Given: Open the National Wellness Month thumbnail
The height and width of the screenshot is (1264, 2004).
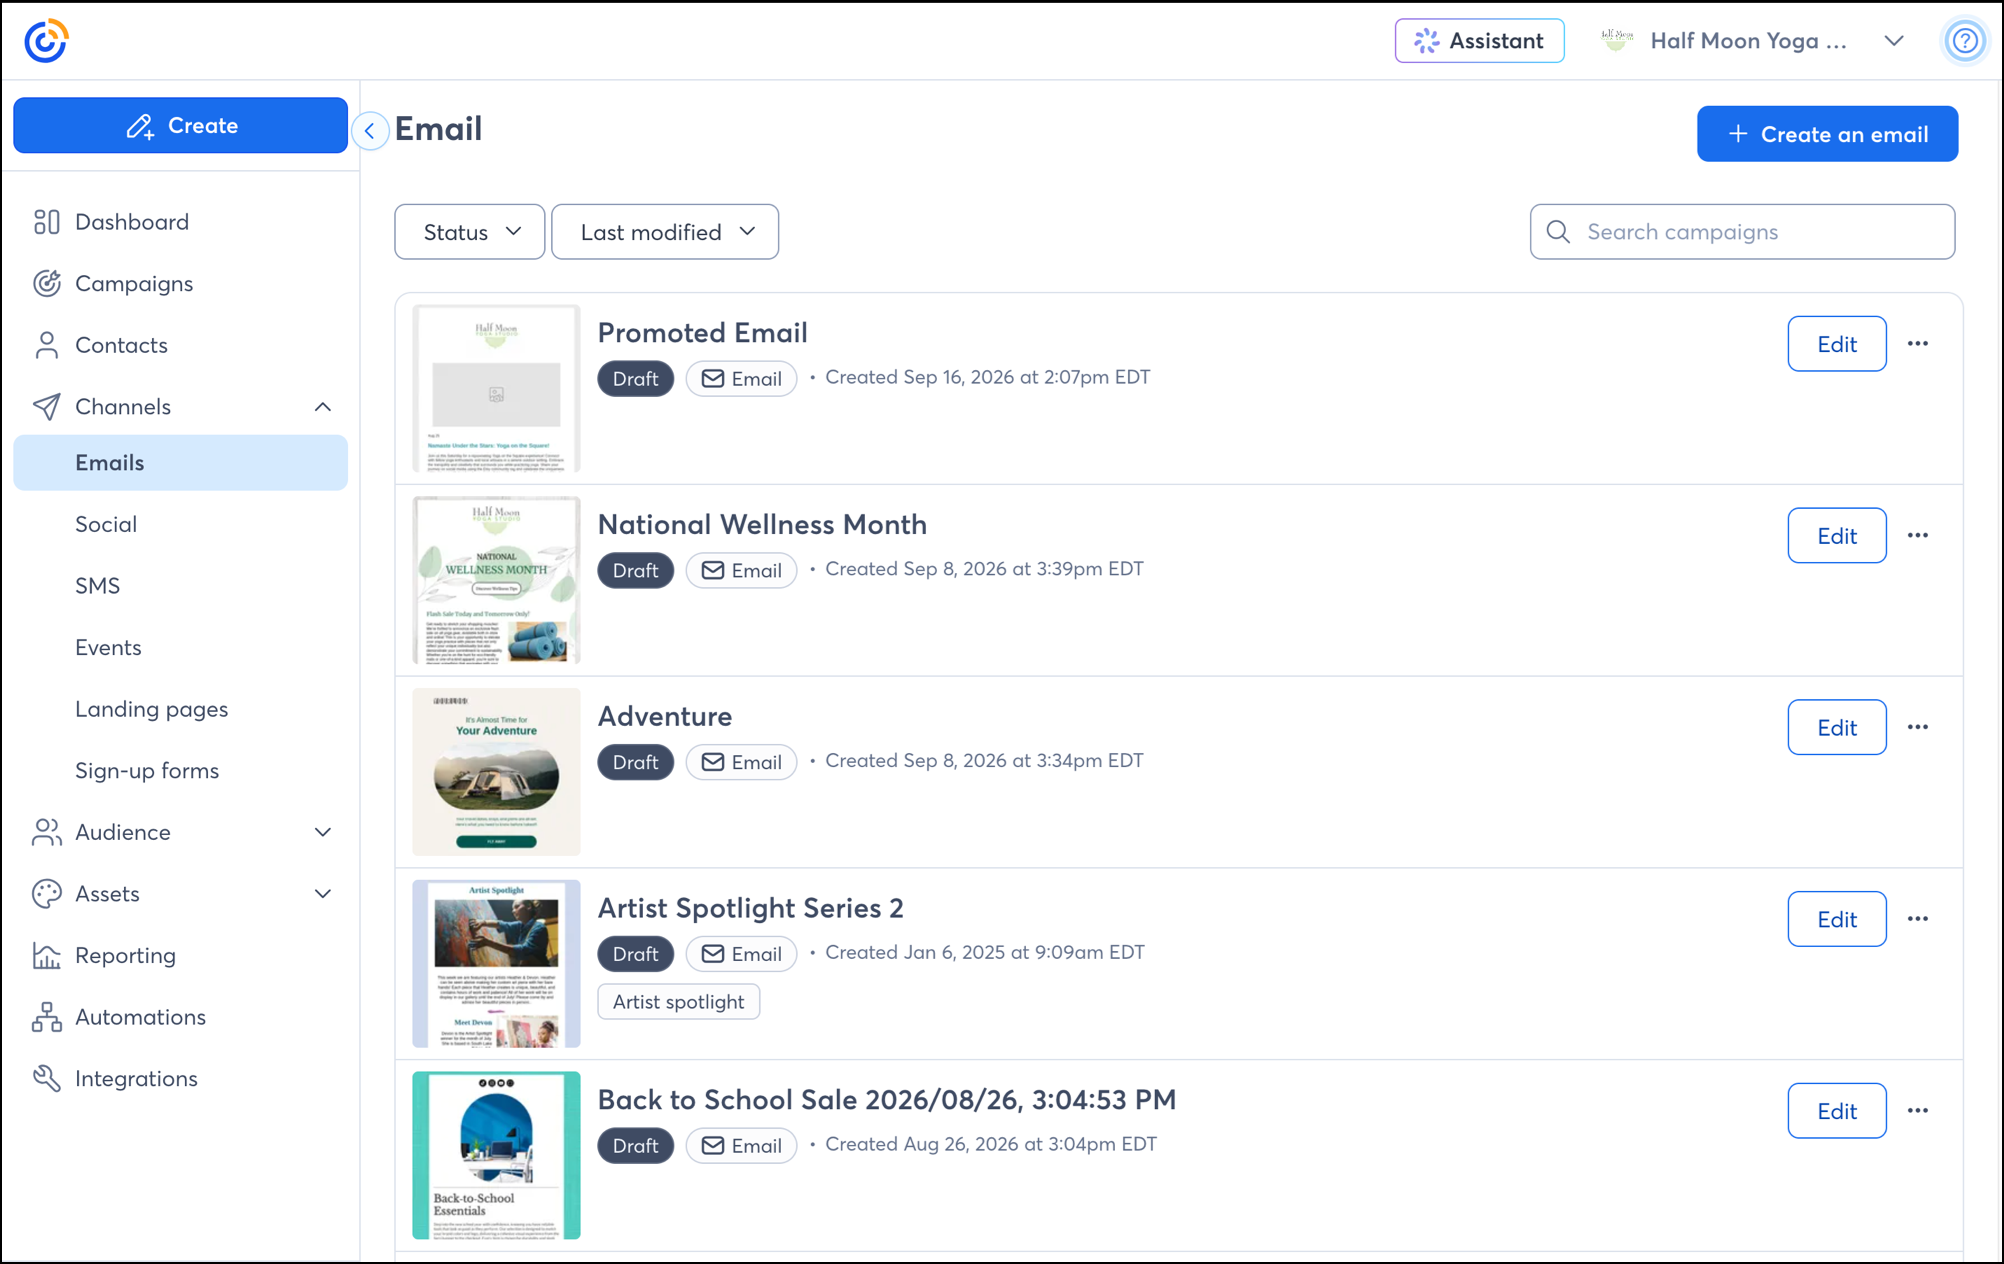Looking at the screenshot, I should [496, 580].
